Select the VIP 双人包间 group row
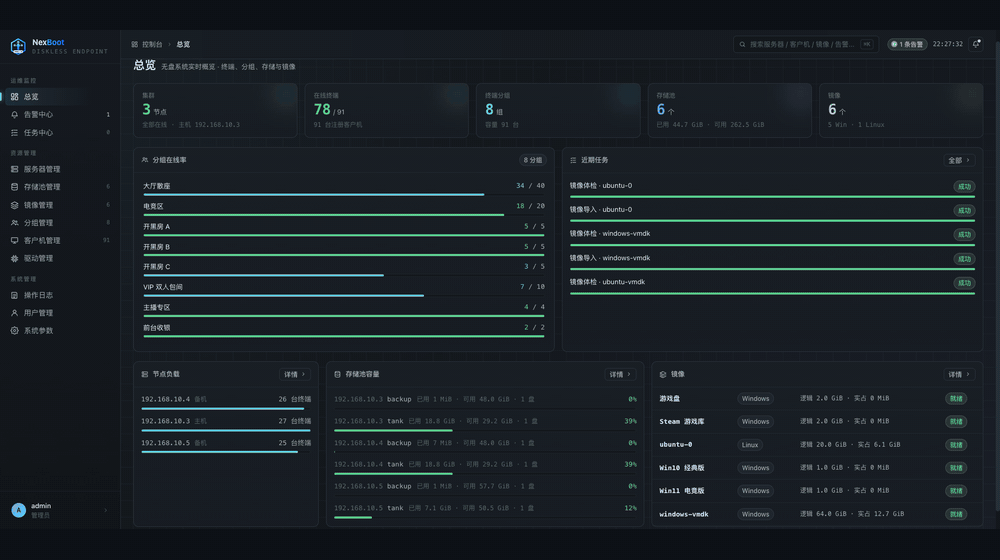 coord(344,290)
